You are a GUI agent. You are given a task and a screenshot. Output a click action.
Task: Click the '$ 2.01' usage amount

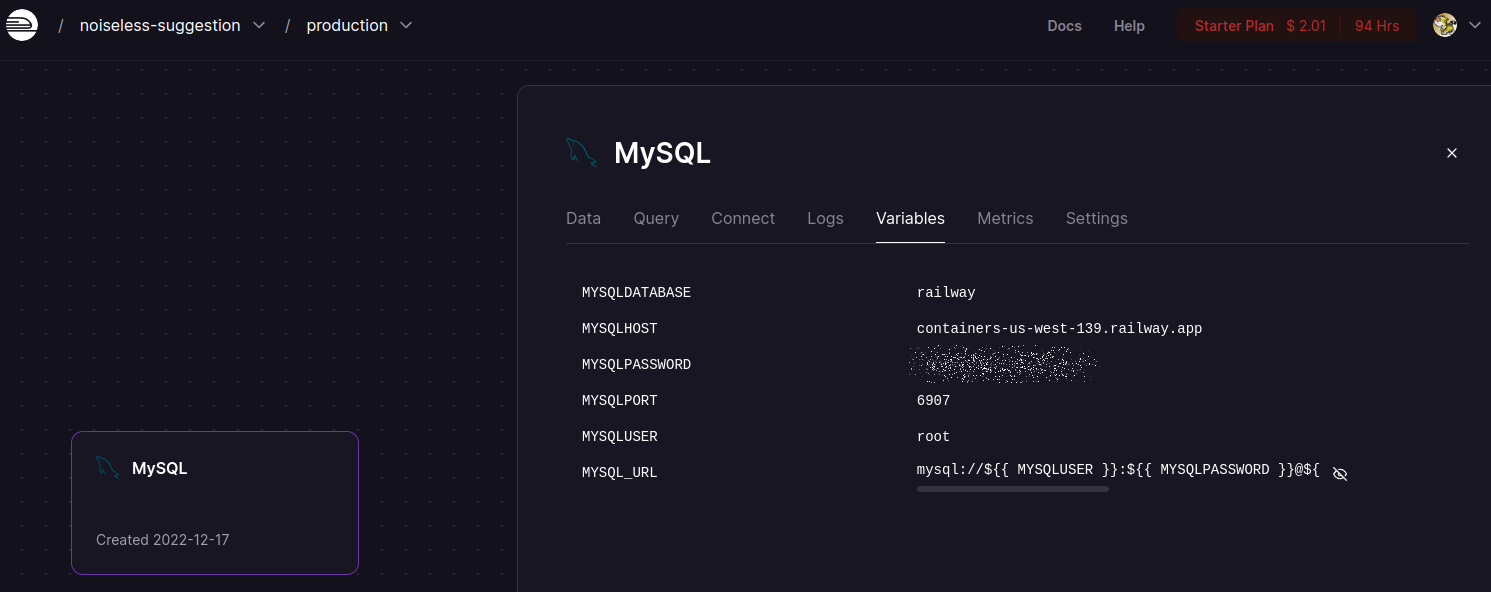1306,26
